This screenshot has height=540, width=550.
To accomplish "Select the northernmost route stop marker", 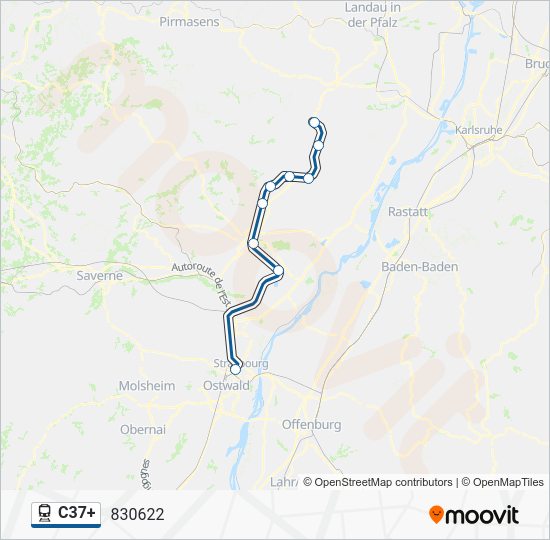I will (314, 122).
